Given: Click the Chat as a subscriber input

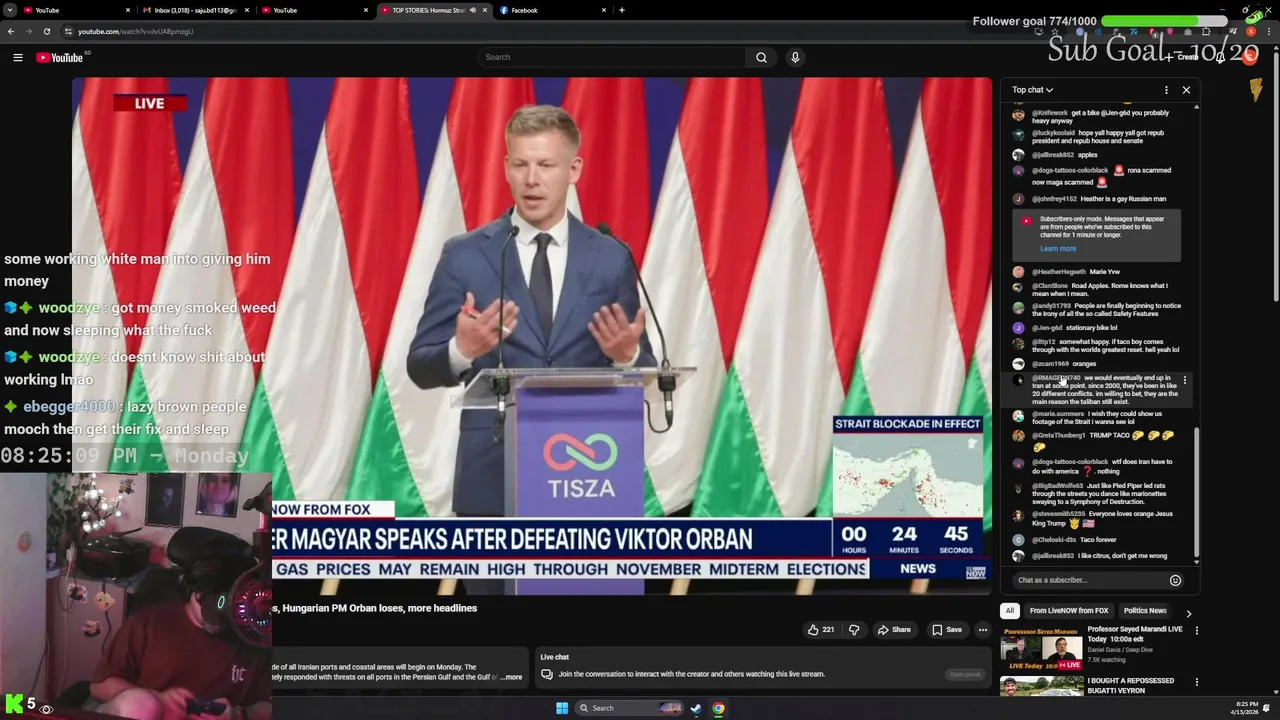Looking at the screenshot, I should point(1088,580).
